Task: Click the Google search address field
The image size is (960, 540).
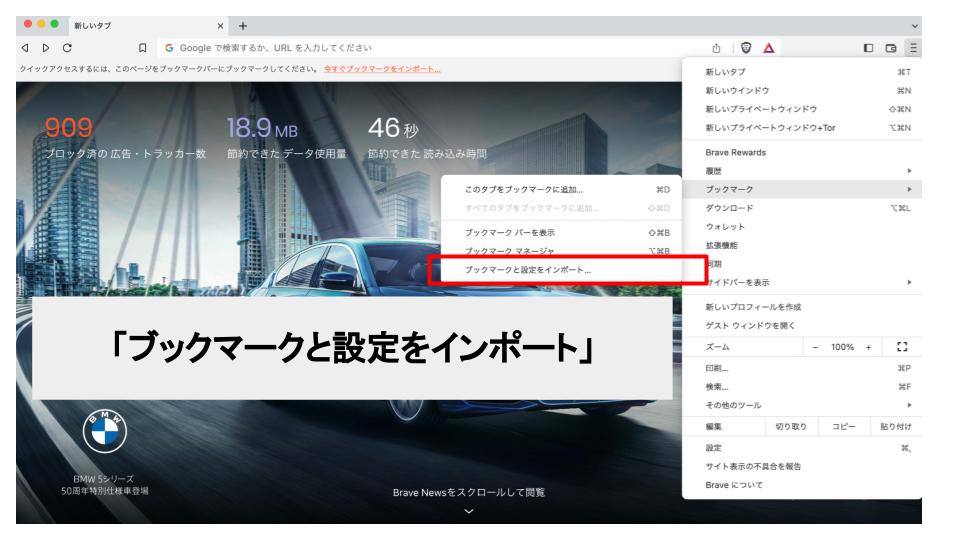Action: coord(429,48)
